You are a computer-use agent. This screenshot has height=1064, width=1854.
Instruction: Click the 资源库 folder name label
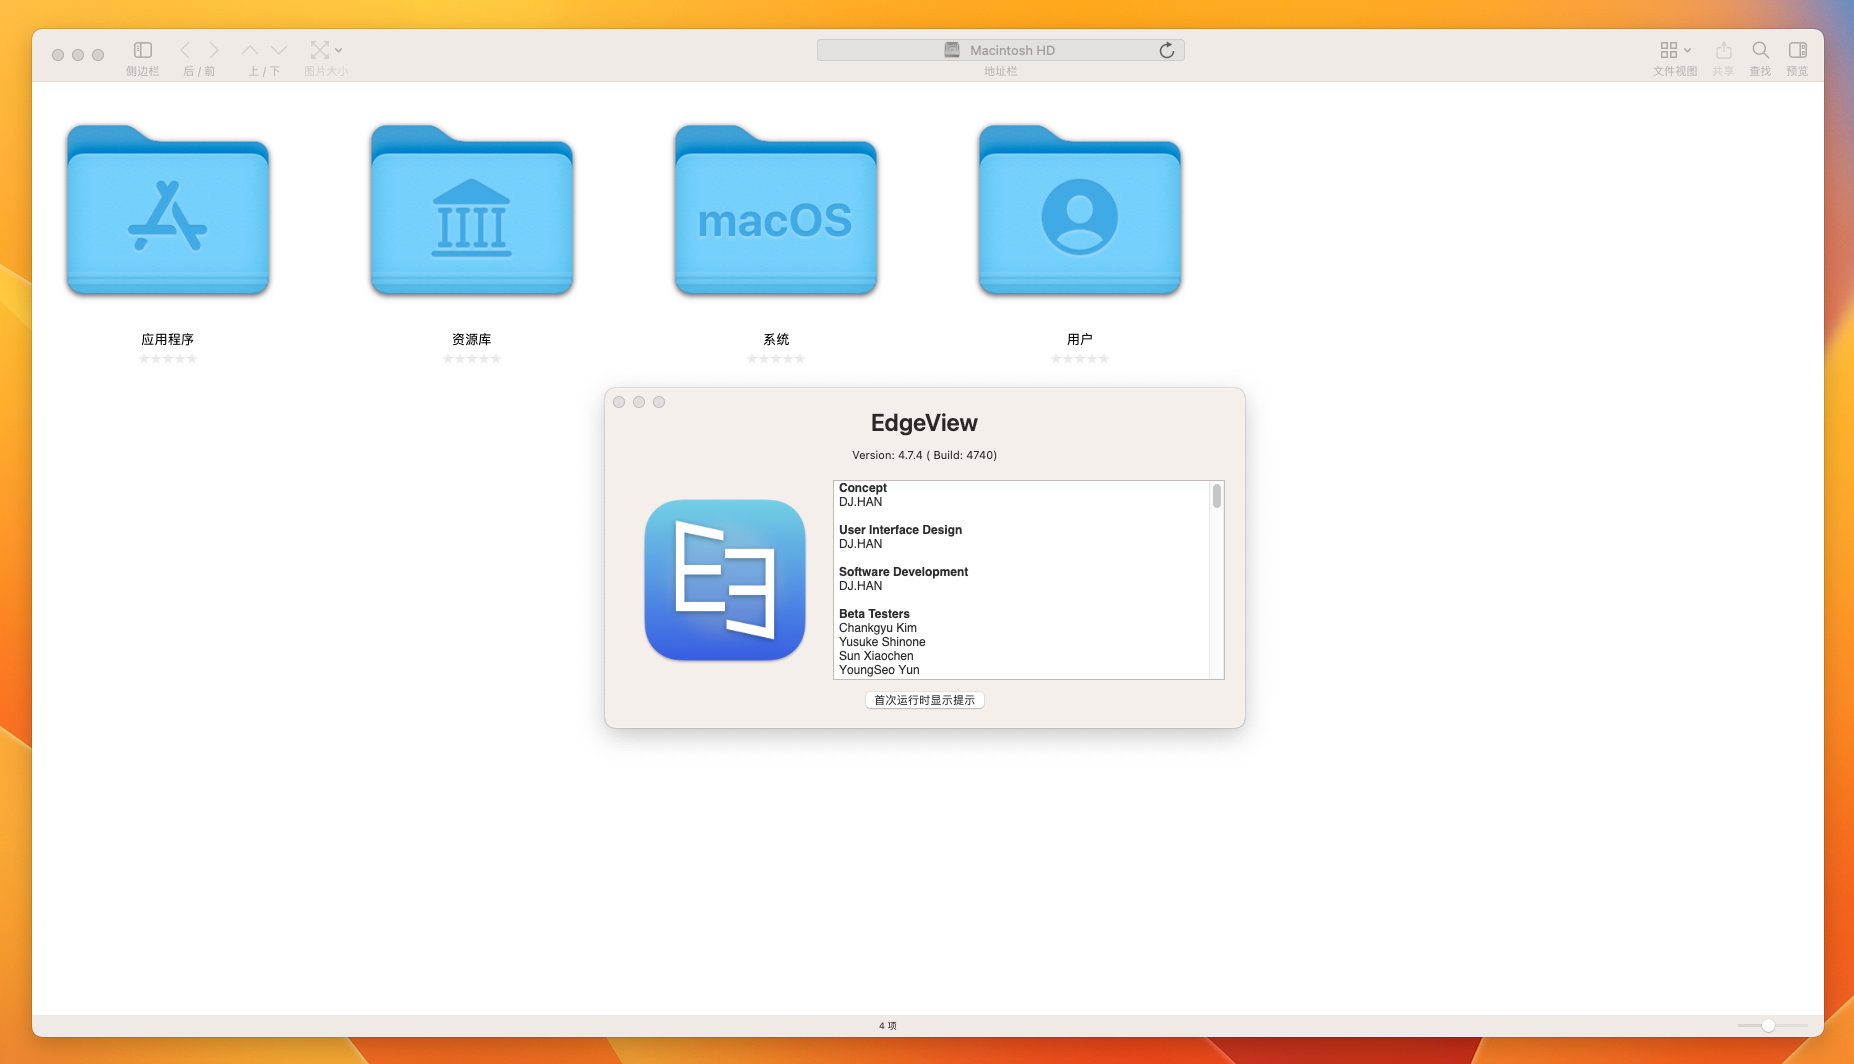coord(472,339)
